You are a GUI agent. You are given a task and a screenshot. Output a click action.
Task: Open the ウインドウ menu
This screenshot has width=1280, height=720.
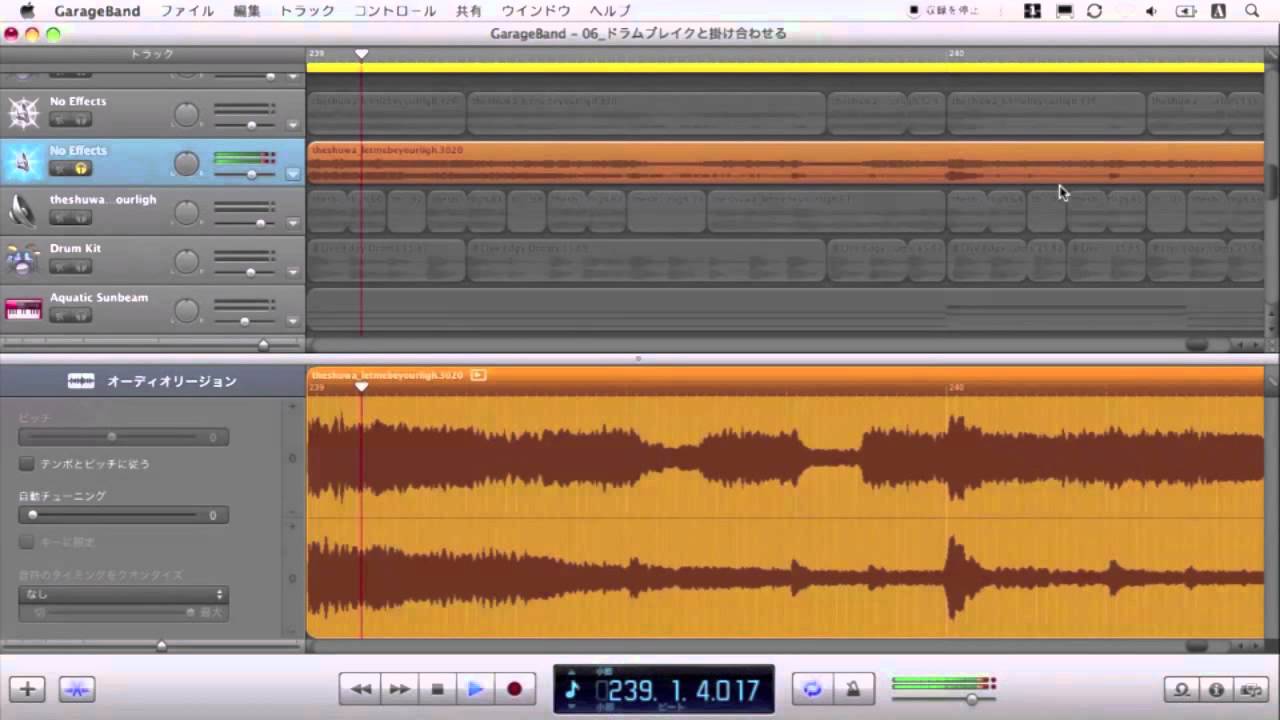(536, 11)
